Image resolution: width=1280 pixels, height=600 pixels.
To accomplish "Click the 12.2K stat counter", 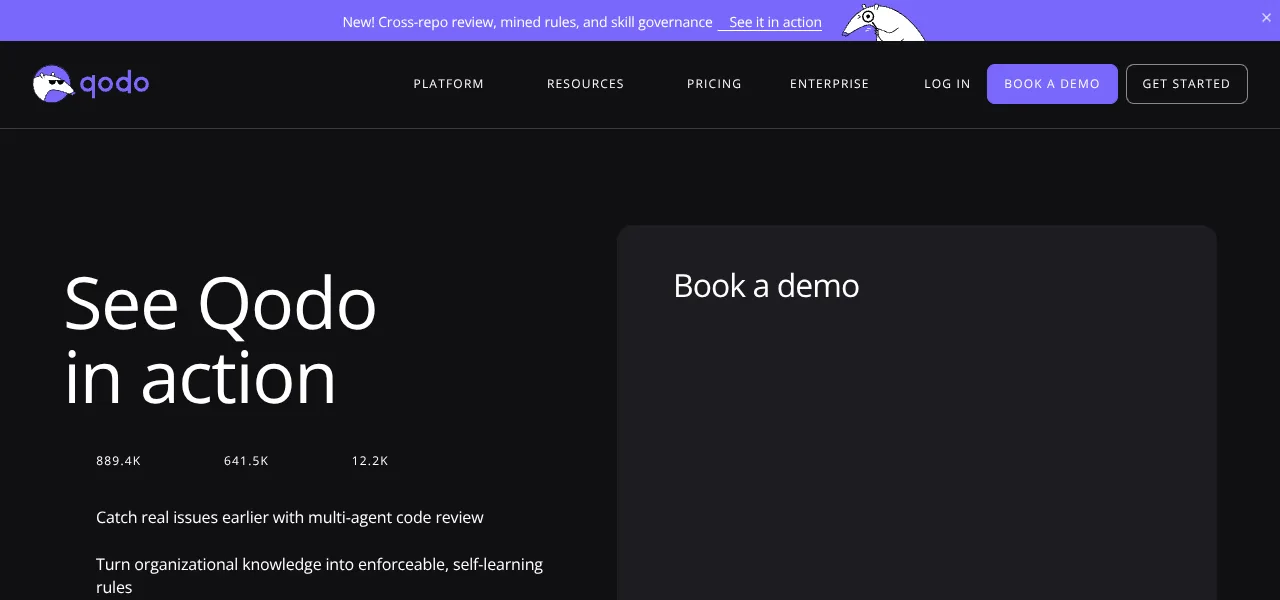I will (x=370, y=461).
